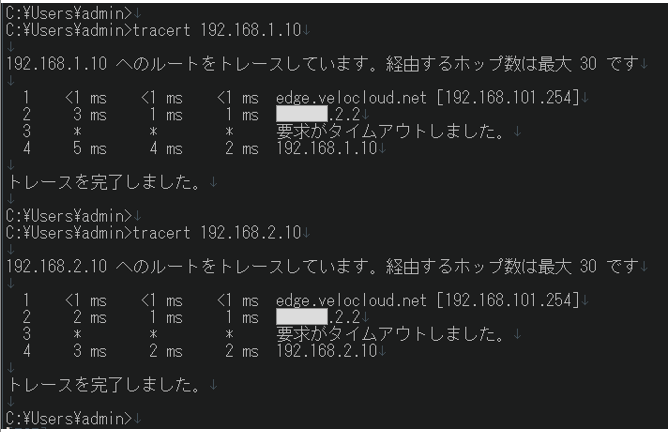The height and width of the screenshot is (432, 672).
Task: Click the masked IP box in first trace
Action: coord(302,114)
